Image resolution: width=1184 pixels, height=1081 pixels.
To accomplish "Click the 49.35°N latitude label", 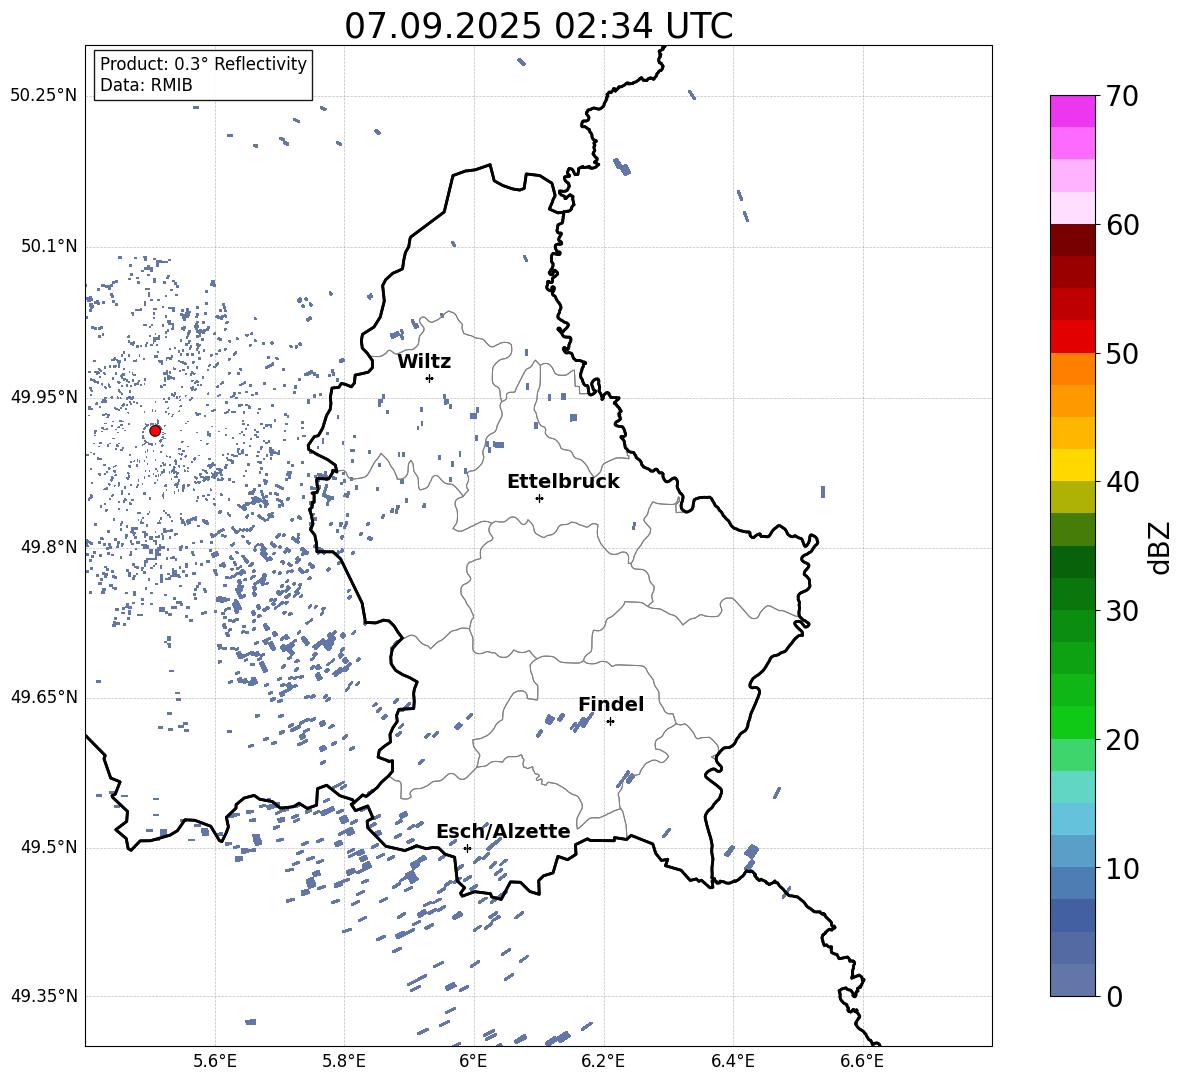I will point(44,996).
